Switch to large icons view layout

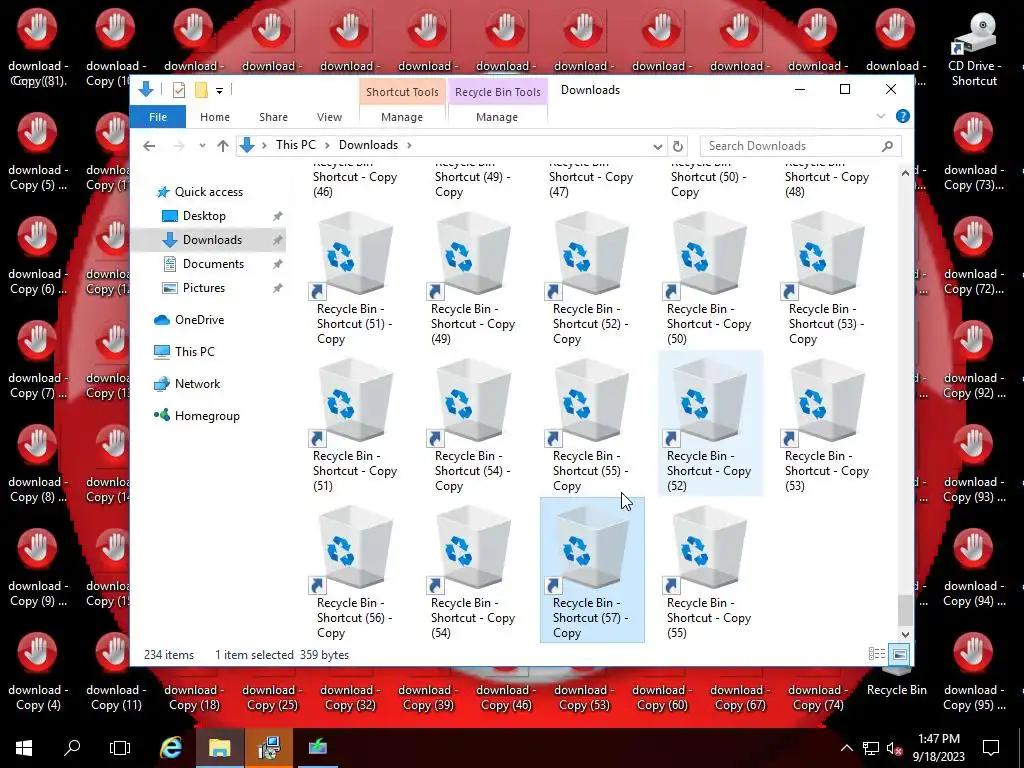[899, 654]
